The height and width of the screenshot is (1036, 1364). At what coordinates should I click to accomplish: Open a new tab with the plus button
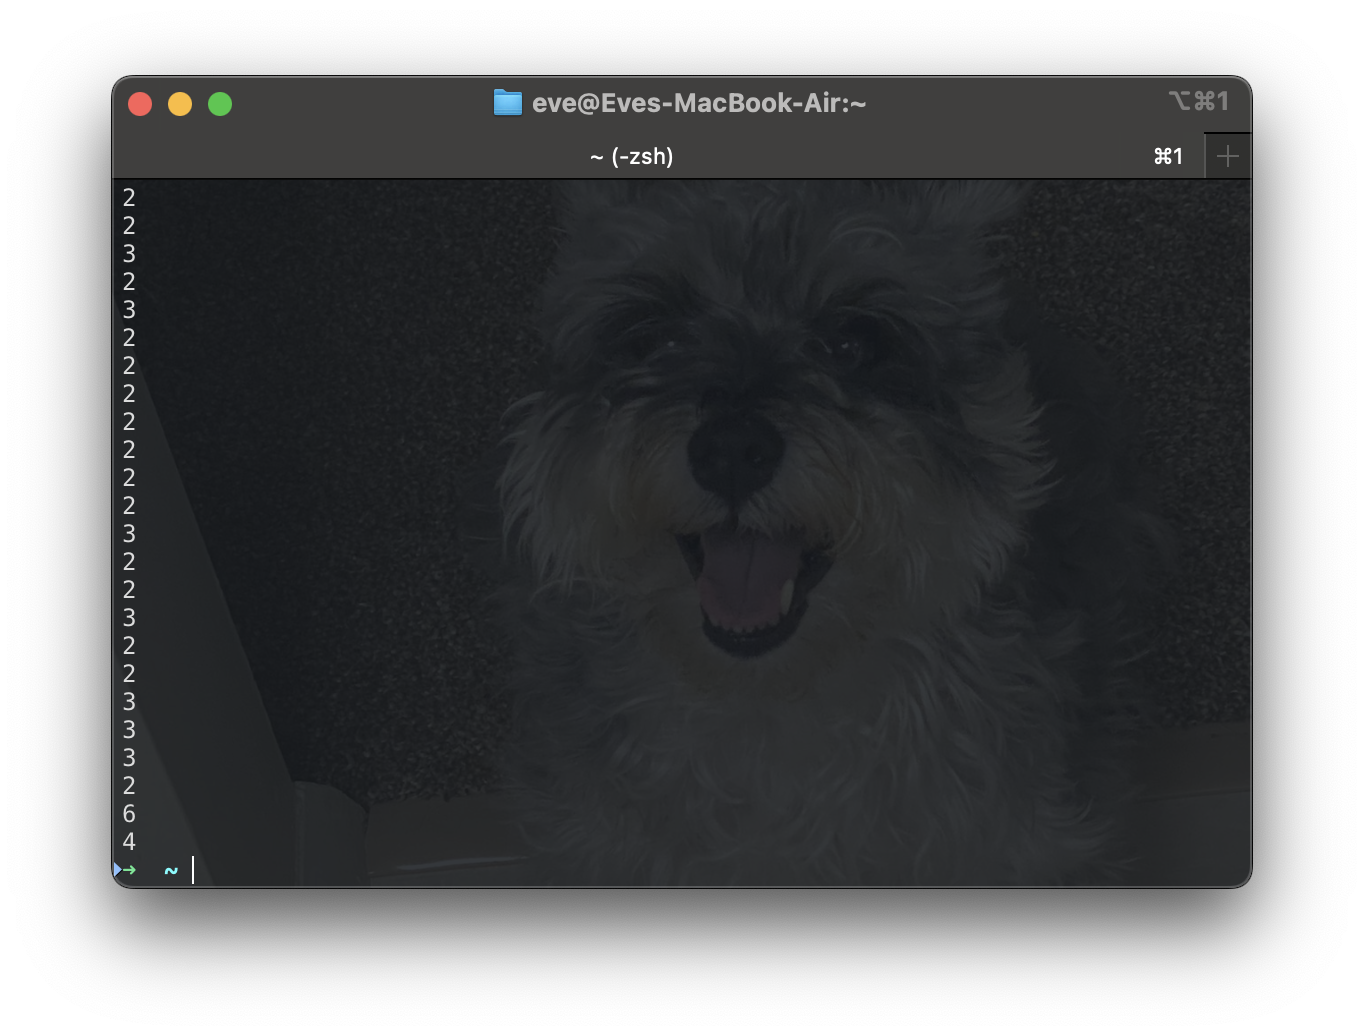pos(1227,155)
